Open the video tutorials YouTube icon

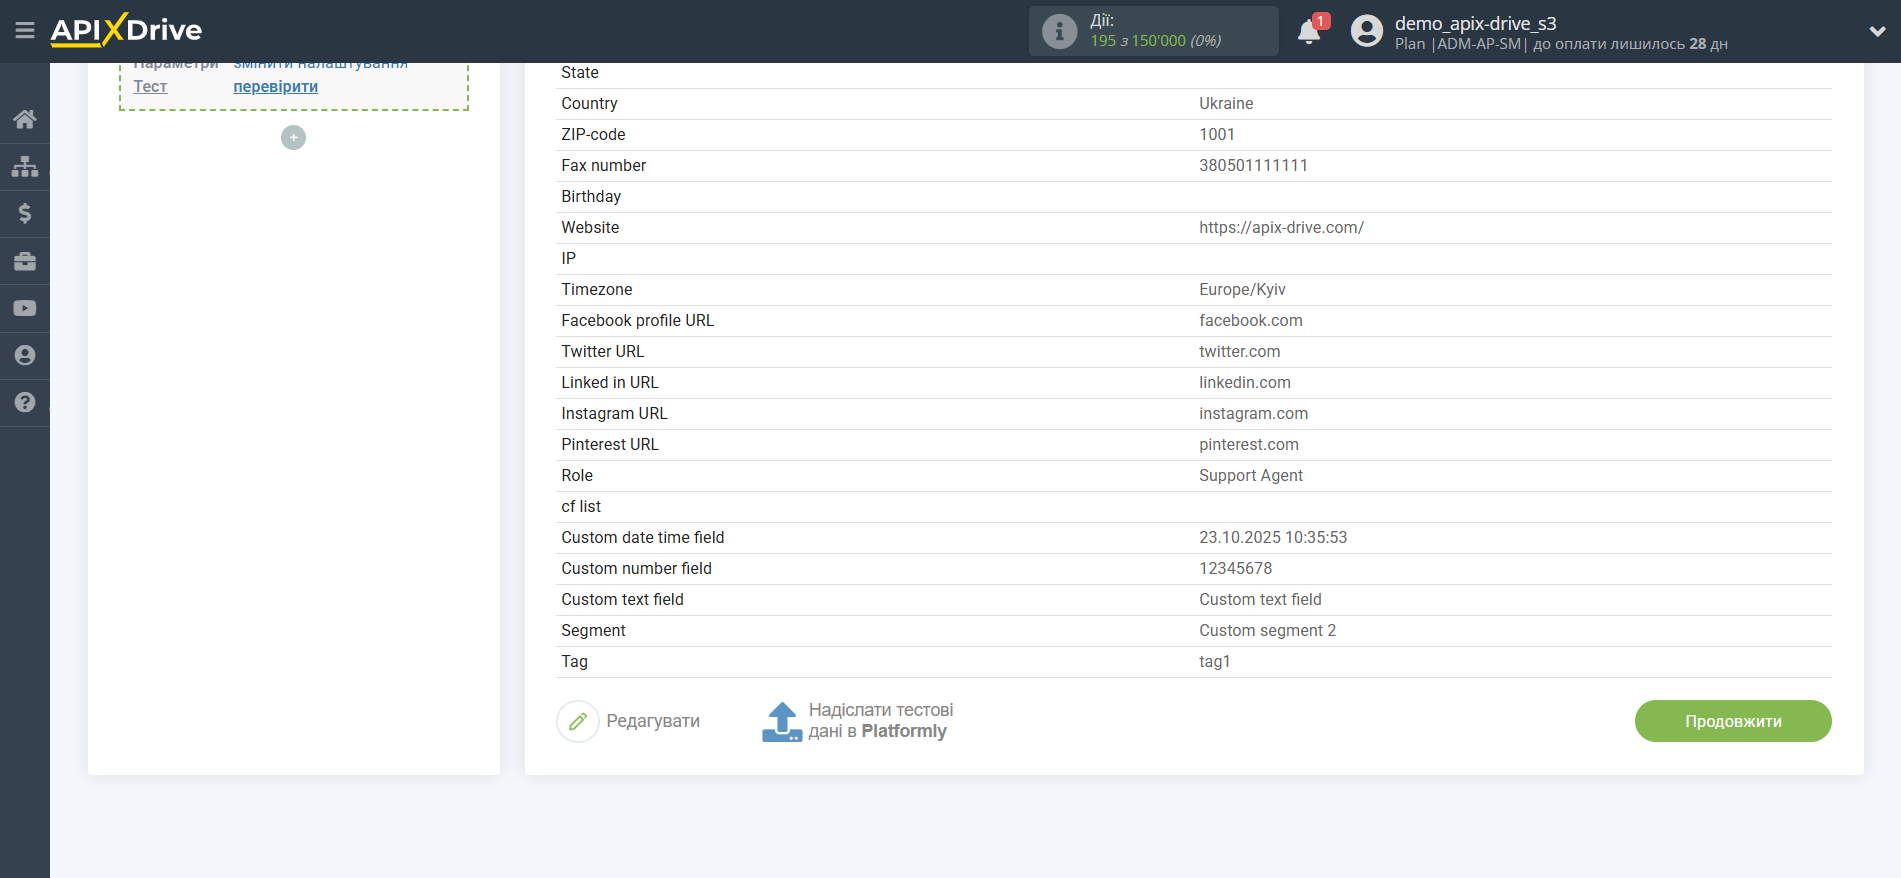(25, 308)
